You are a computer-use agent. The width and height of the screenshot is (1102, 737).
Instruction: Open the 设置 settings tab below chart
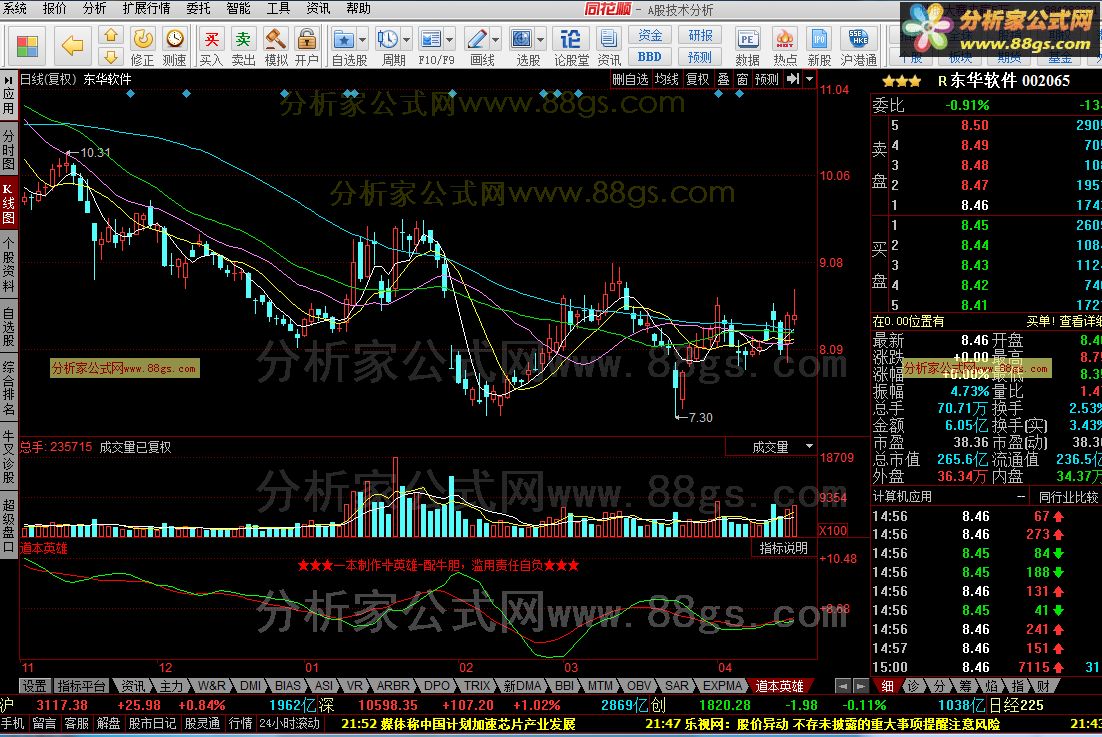click(34, 686)
